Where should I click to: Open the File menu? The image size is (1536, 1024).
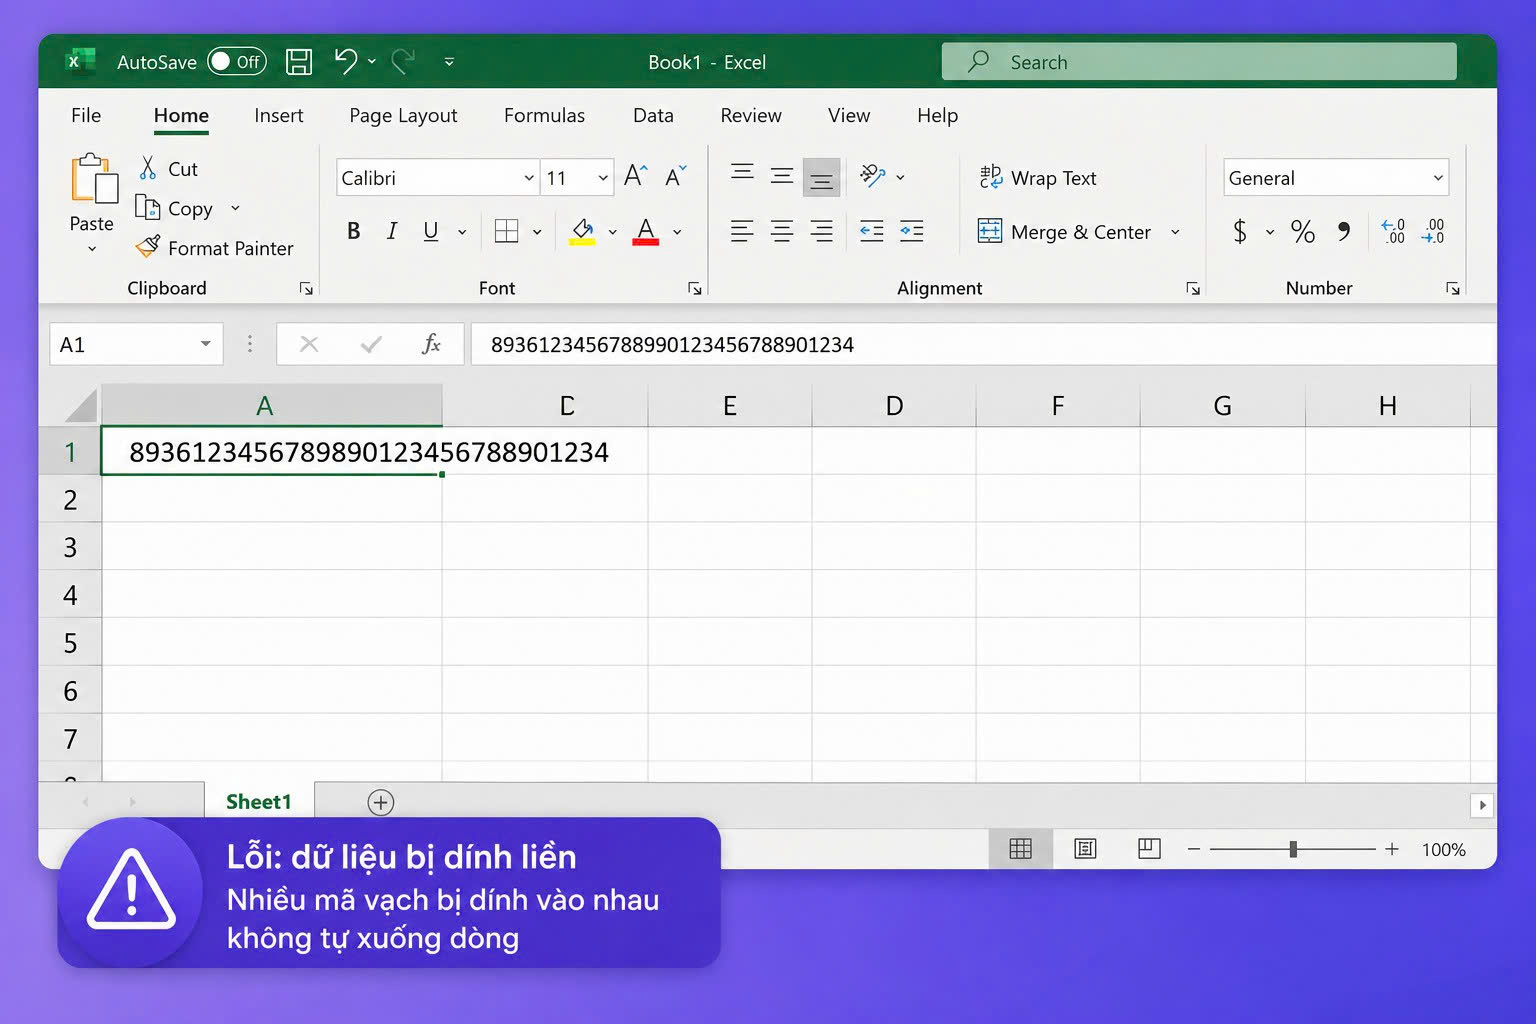coord(86,115)
